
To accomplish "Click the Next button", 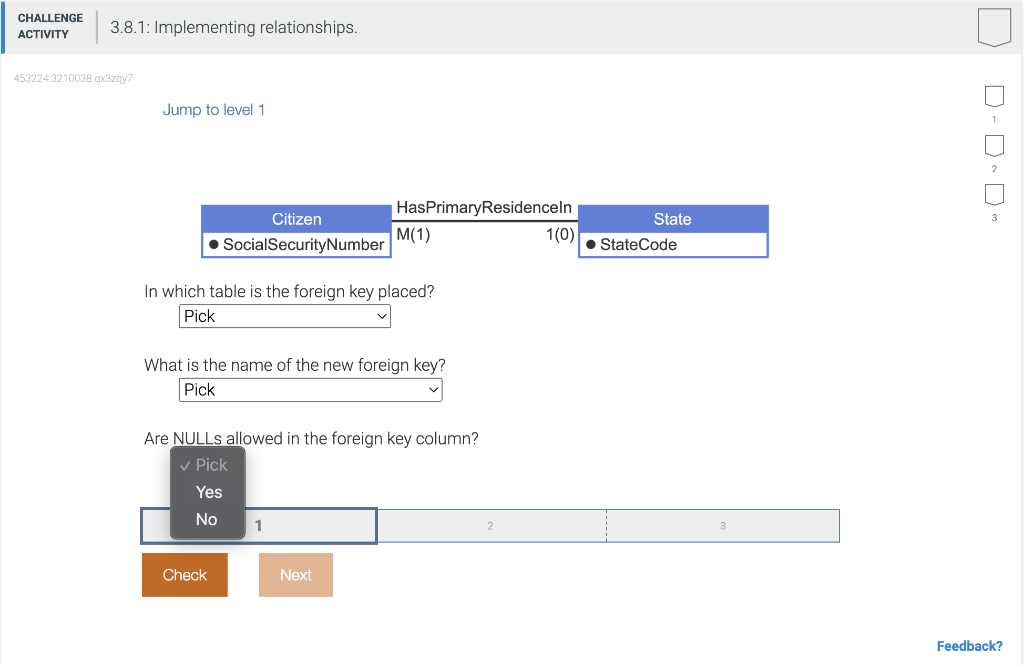I will pyautogui.click(x=296, y=575).
